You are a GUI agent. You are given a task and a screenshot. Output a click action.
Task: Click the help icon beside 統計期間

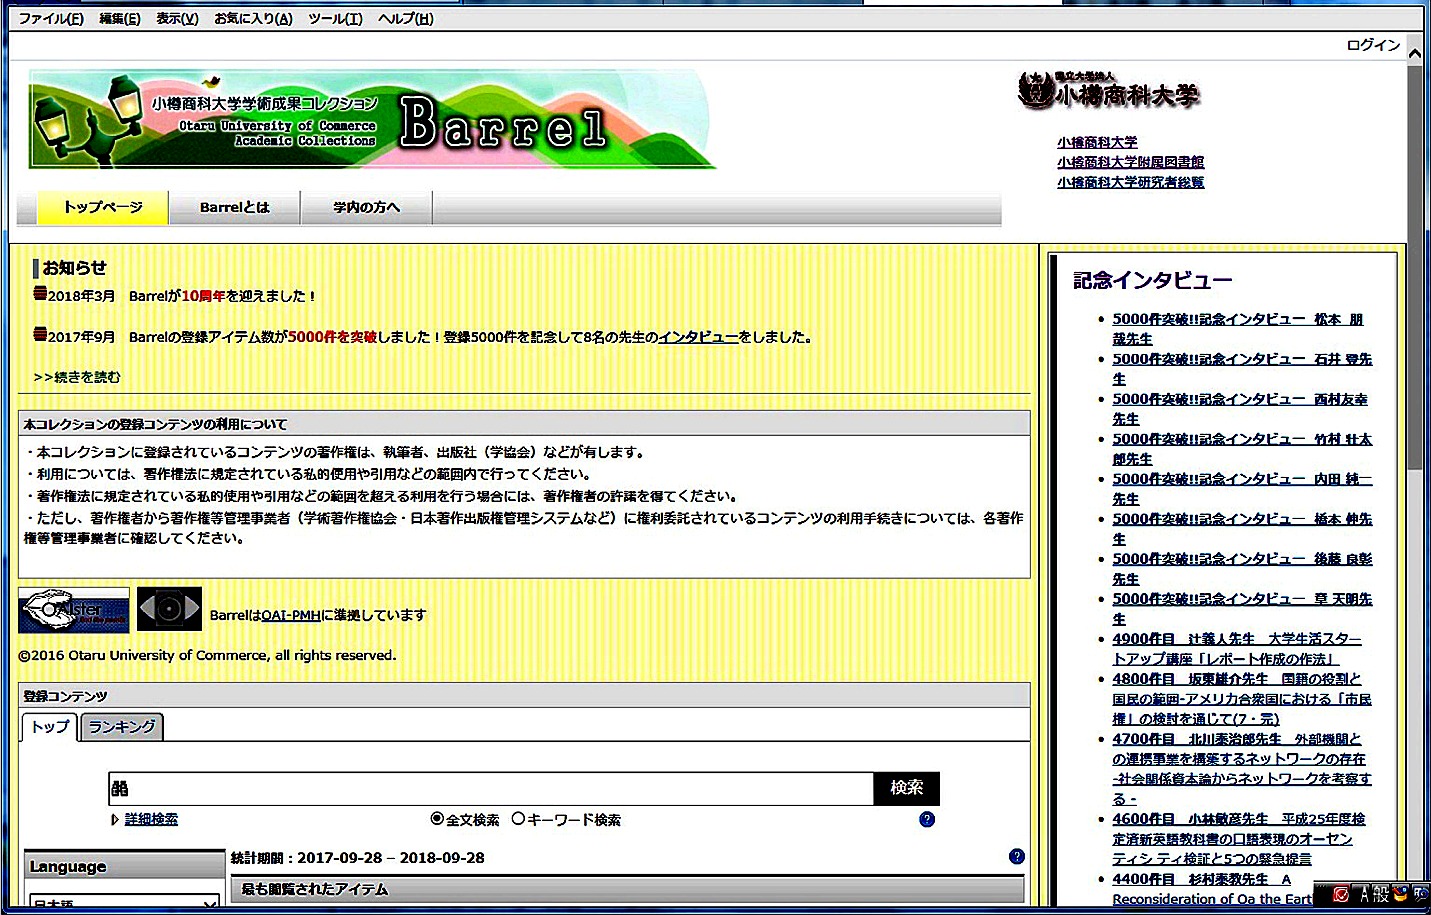click(1017, 856)
